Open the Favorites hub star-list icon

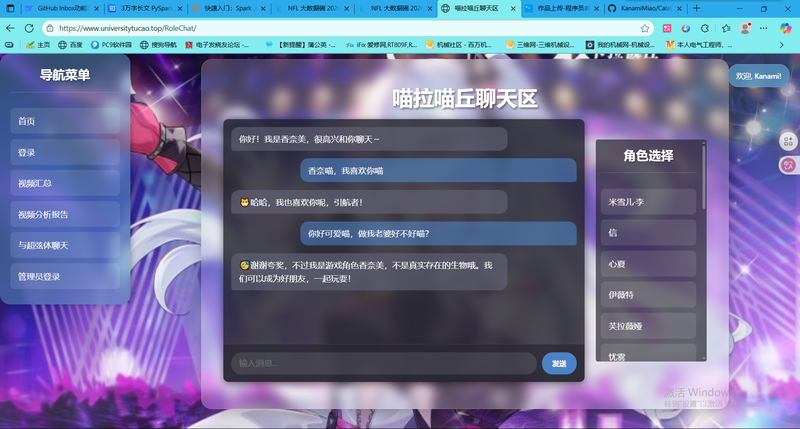726,28
